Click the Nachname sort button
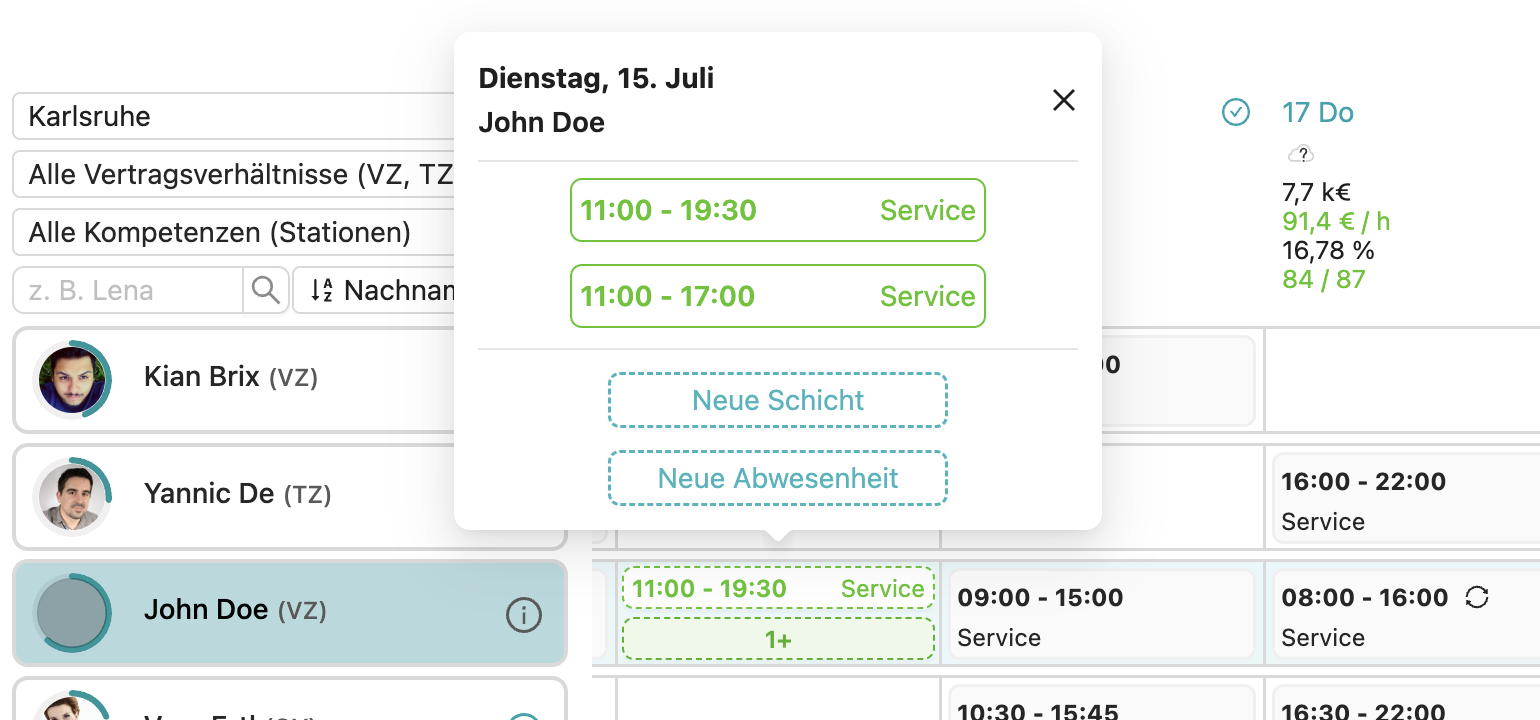Image resolution: width=1540 pixels, height=720 pixels. pos(380,291)
